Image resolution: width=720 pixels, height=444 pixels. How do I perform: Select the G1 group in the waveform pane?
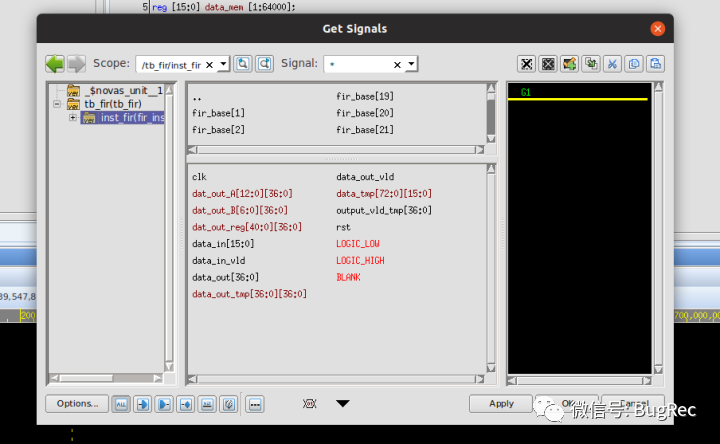click(x=526, y=92)
